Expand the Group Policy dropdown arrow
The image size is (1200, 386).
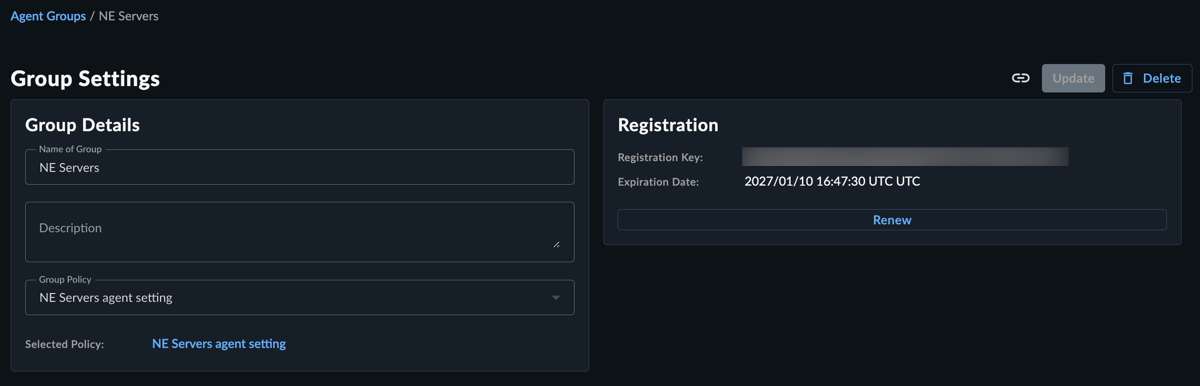tap(556, 298)
